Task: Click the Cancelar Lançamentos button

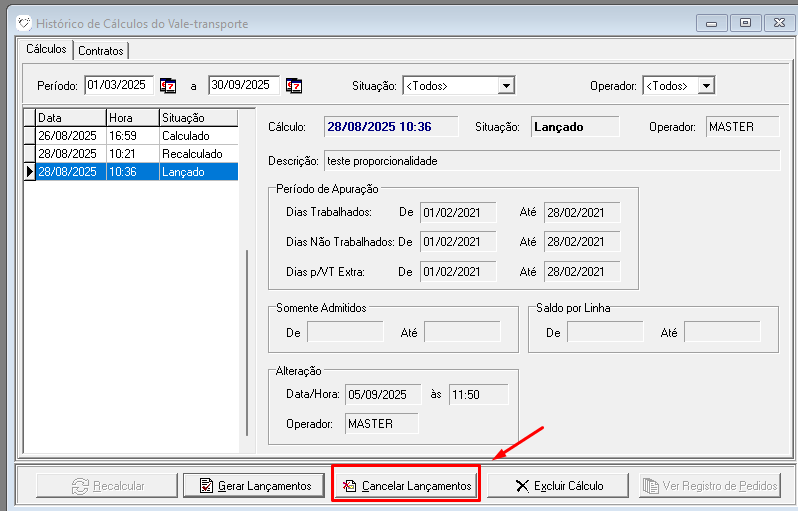Action: coord(406,486)
